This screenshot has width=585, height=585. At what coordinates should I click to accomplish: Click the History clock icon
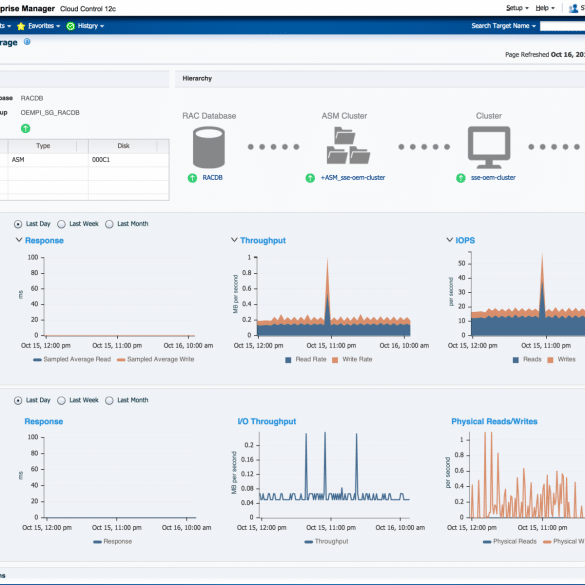(x=71, y=26)
